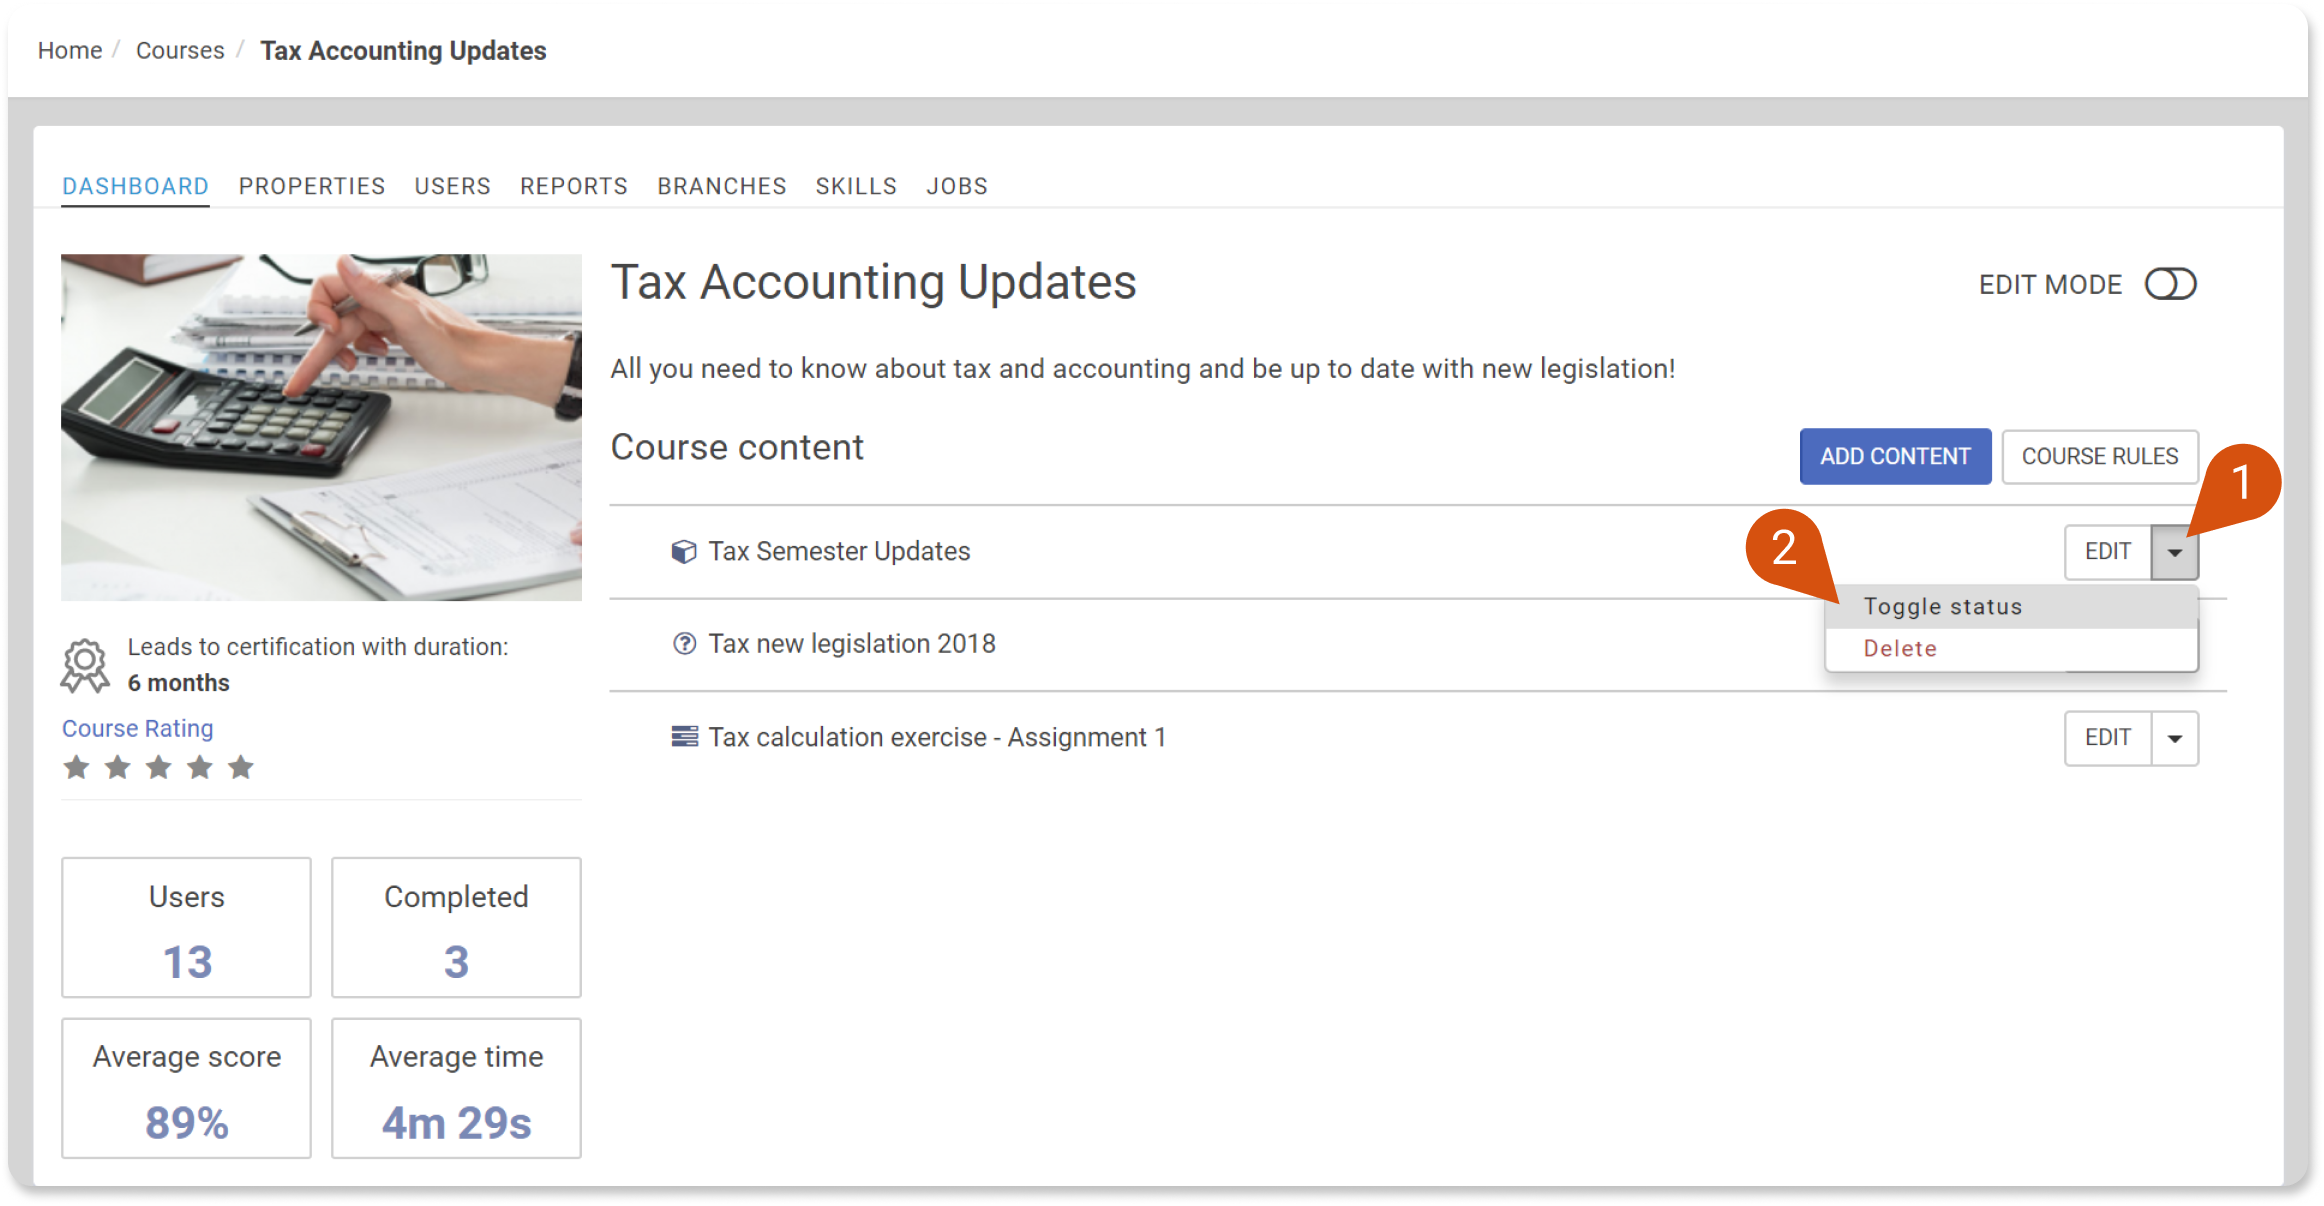
Task: Open the Tax Semester Updates content item
Action: (839, 552)
